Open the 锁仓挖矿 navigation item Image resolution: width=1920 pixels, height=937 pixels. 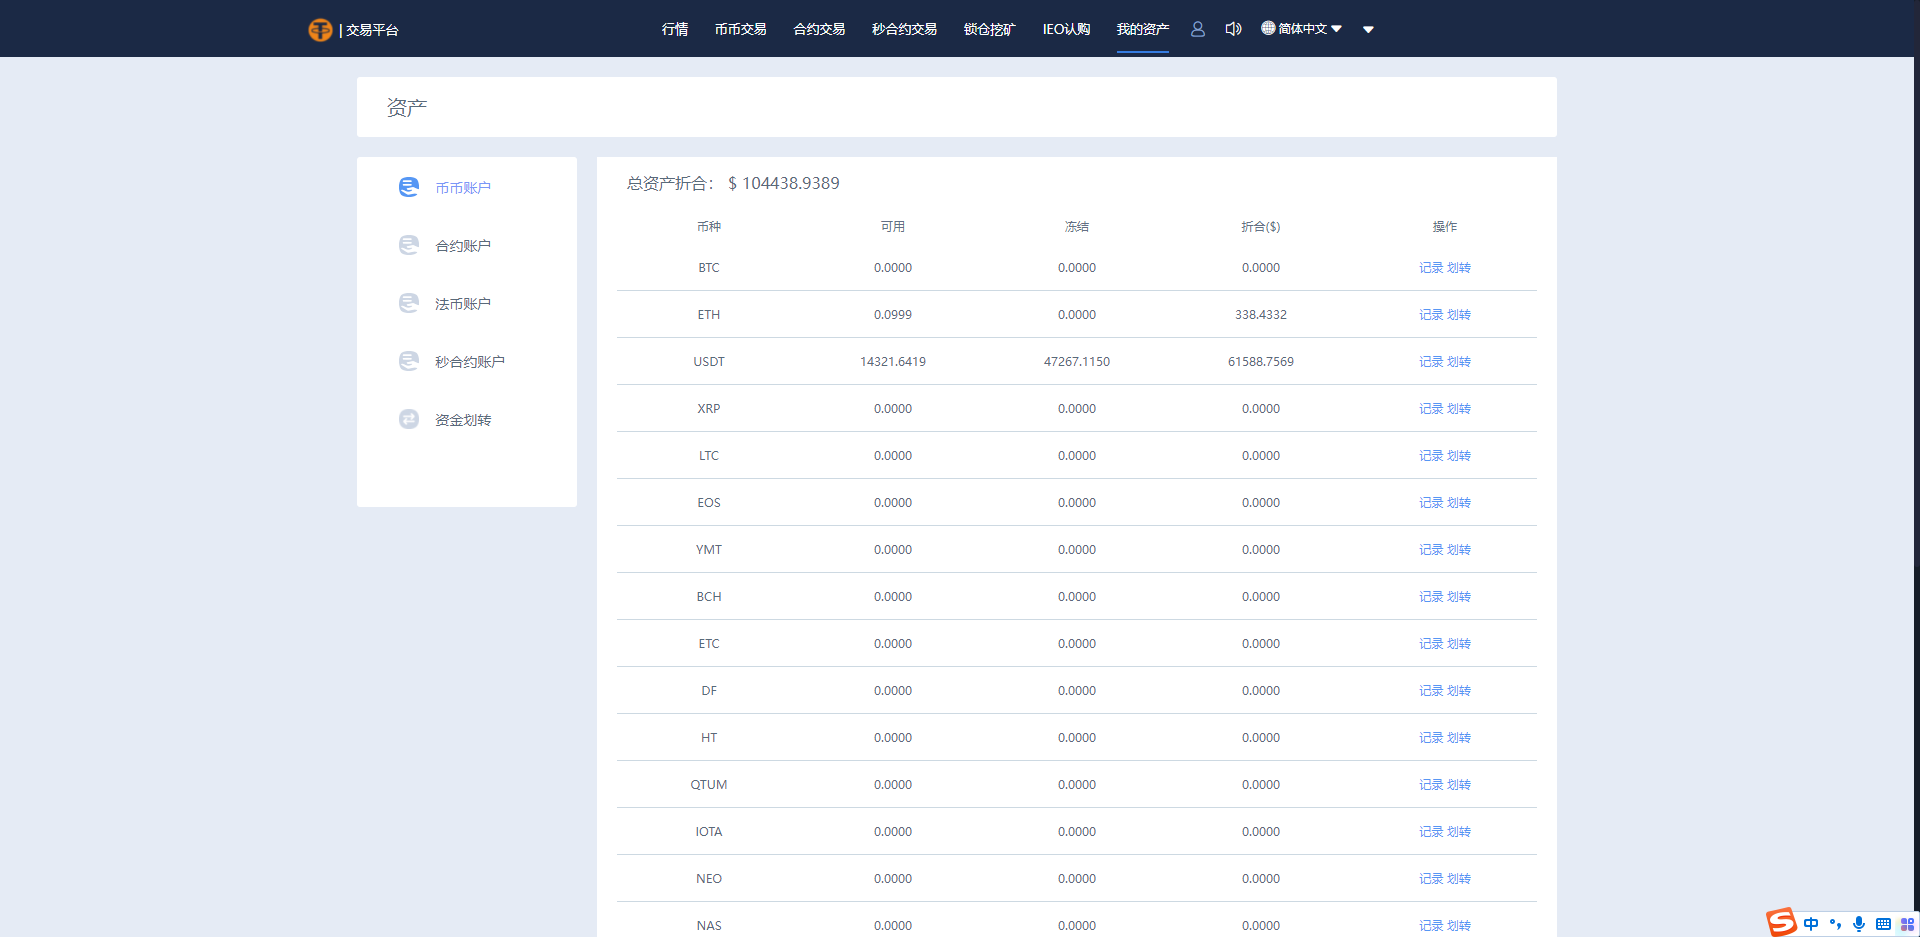(989, 29)
